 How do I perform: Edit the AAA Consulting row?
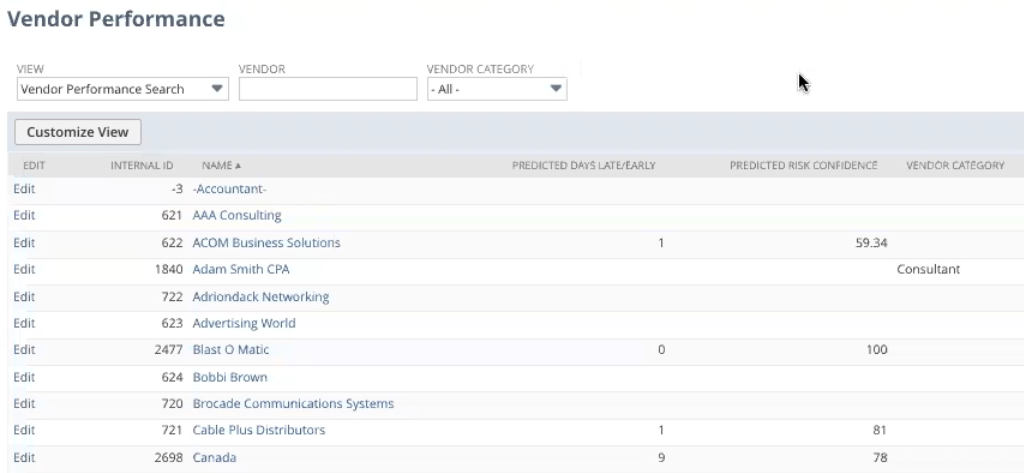click(x=24, y=216)
